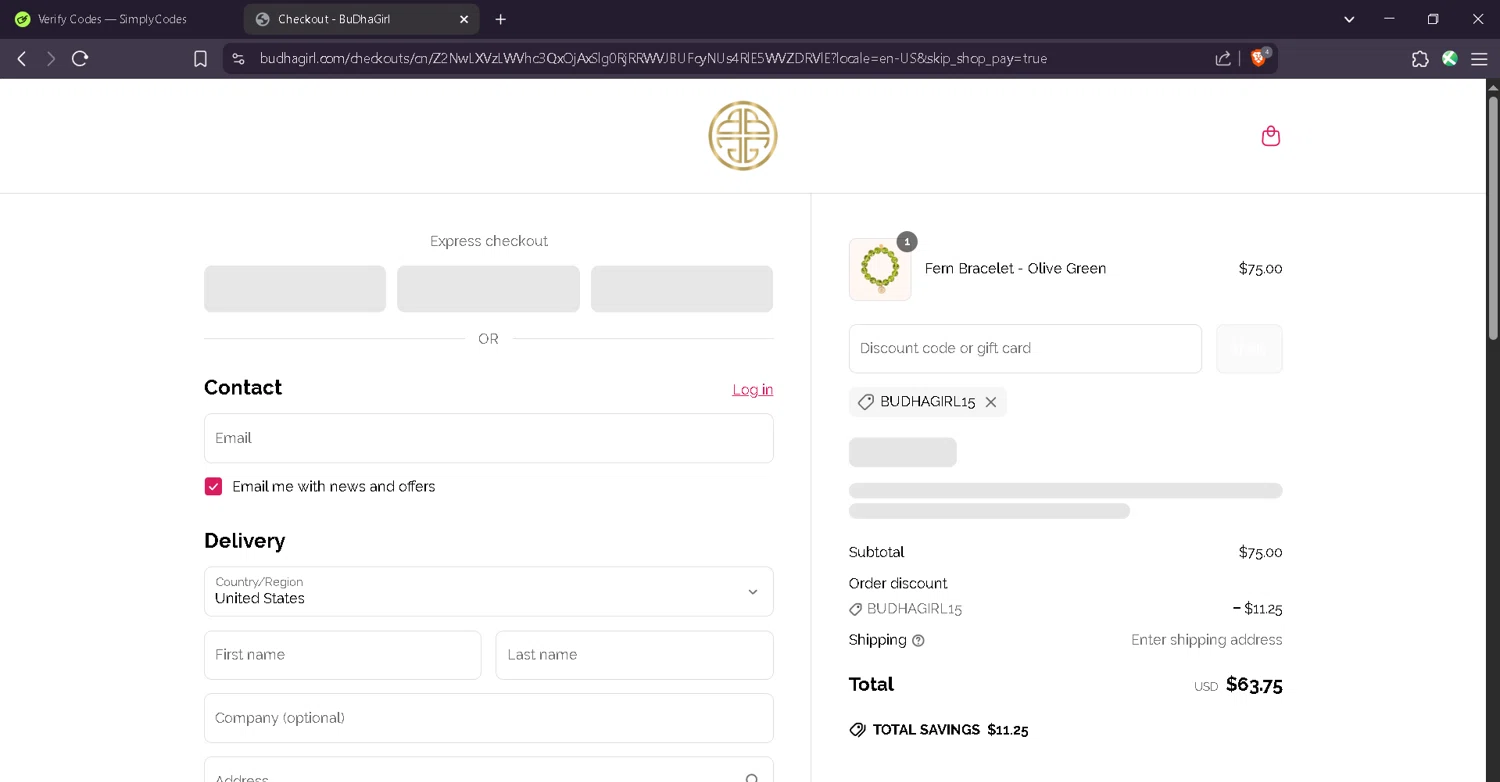Screen dimensions: 1500x782
Task: Click the Last name field
Action: coord(635,655)
